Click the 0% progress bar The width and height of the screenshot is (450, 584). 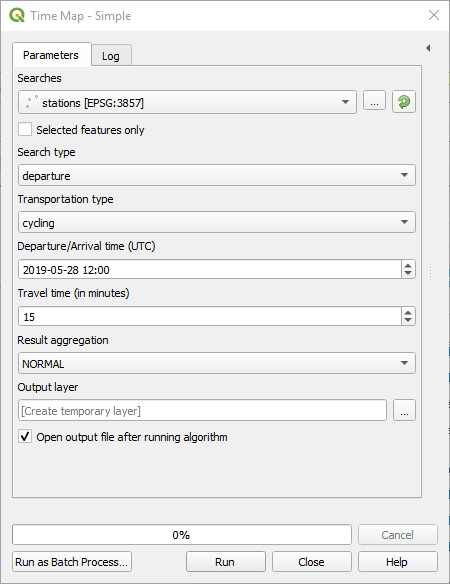point(182,535)
